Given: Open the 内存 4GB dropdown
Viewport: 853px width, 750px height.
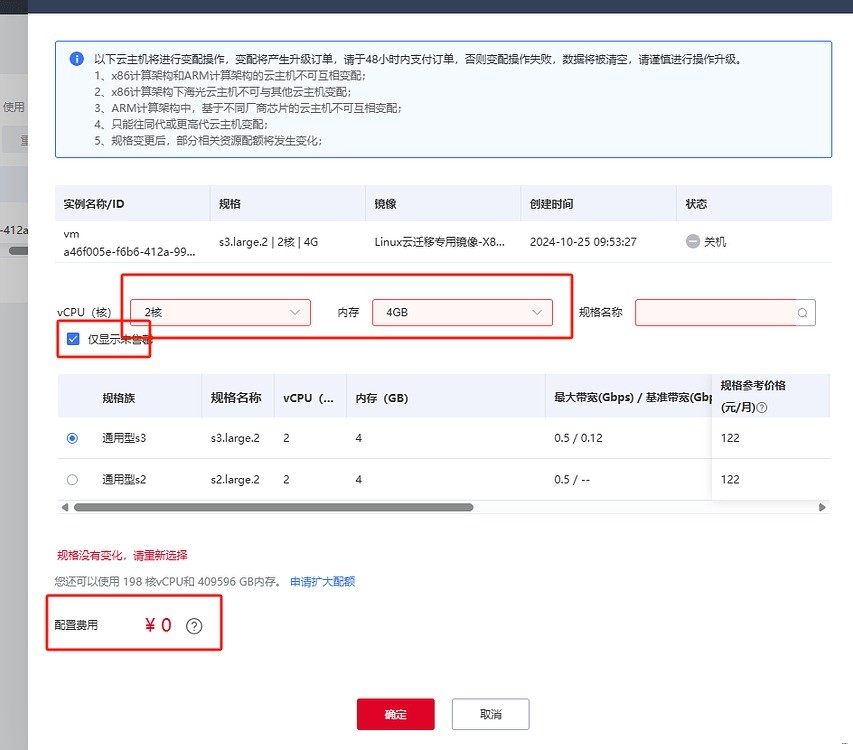Looking at the screenshot, I should pyautogui.click(x=462, y=312).
